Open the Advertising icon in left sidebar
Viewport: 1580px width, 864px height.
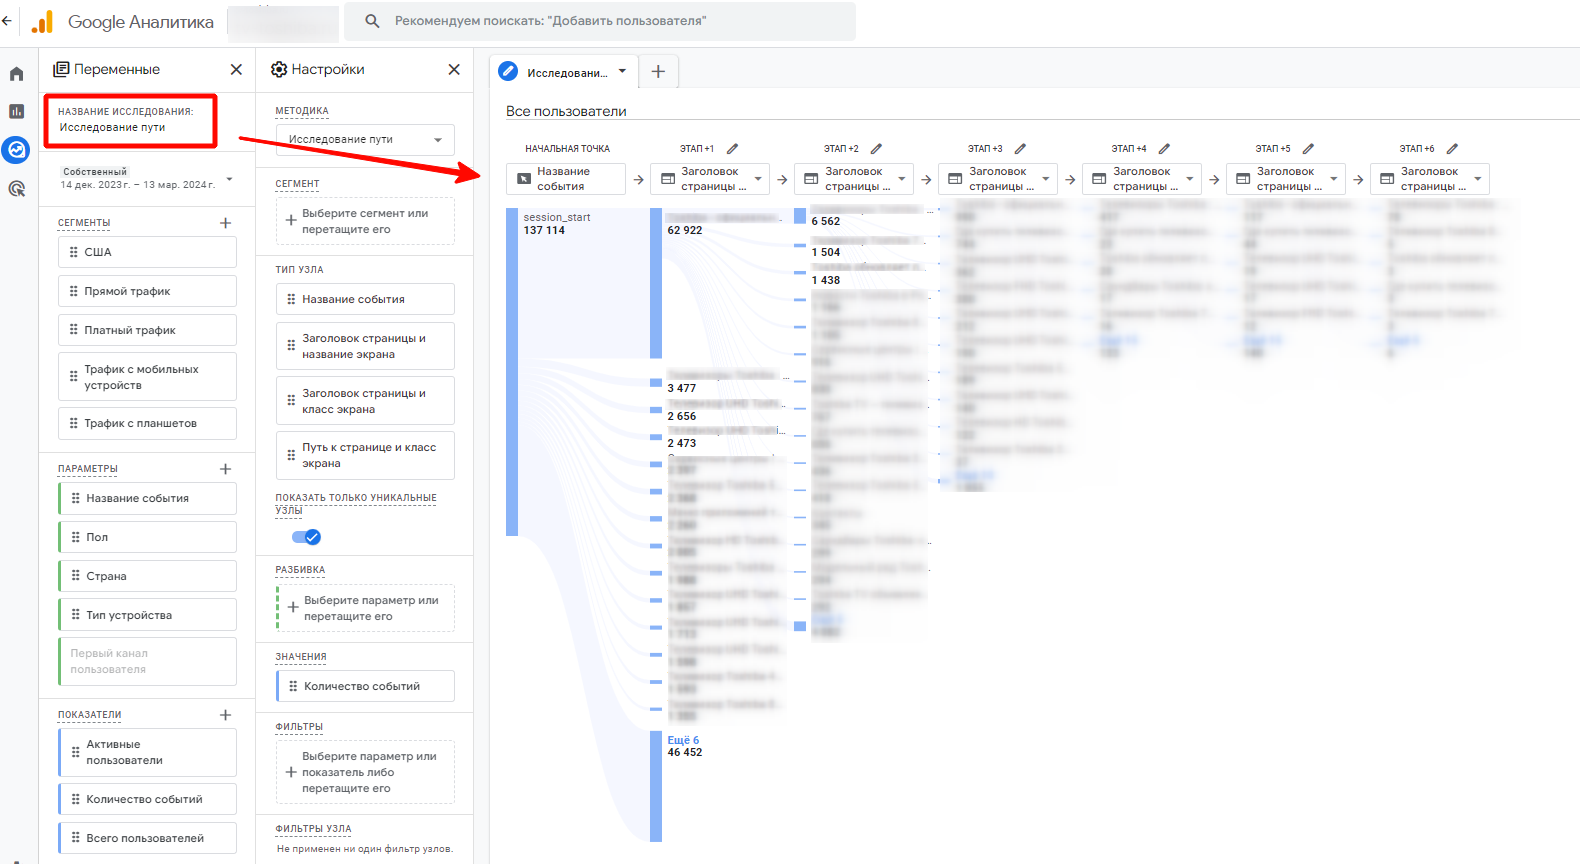point(16,188)
